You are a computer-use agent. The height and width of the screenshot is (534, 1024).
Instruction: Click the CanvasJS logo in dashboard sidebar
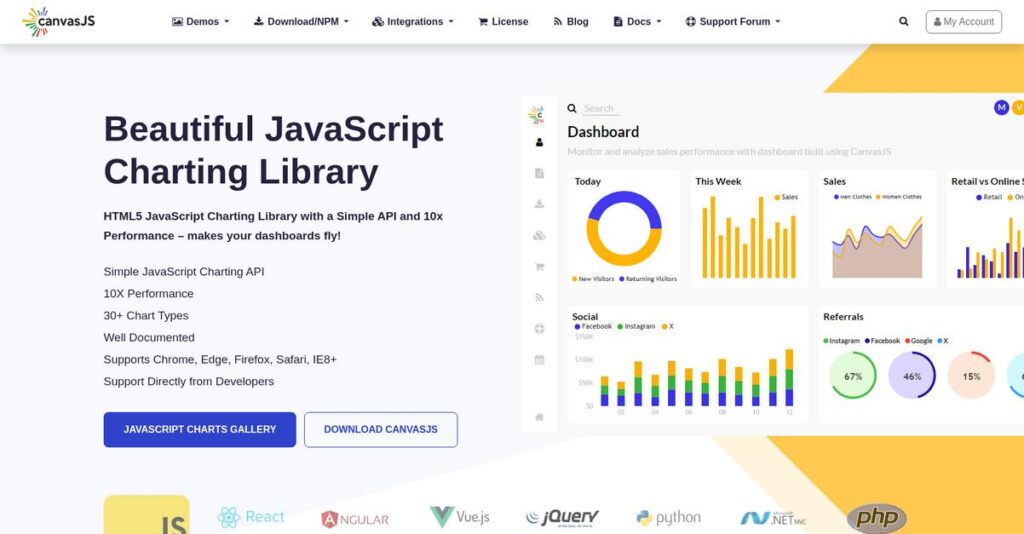coord(537,115)
